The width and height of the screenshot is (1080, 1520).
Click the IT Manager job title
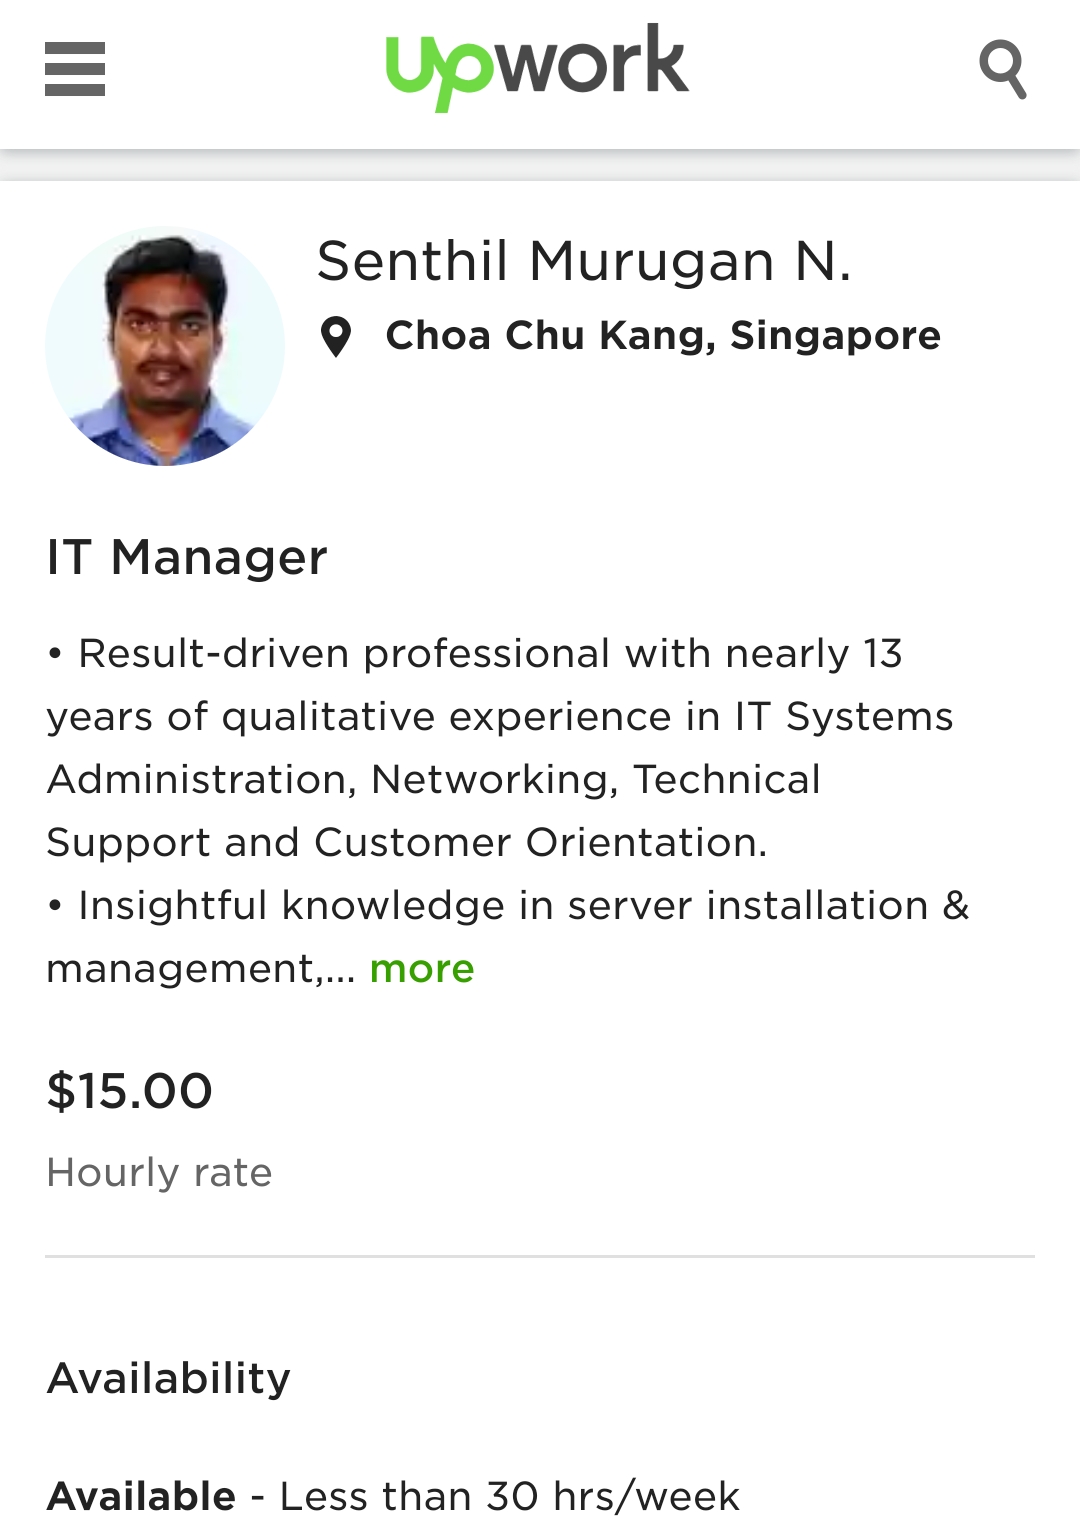[187, 557]
